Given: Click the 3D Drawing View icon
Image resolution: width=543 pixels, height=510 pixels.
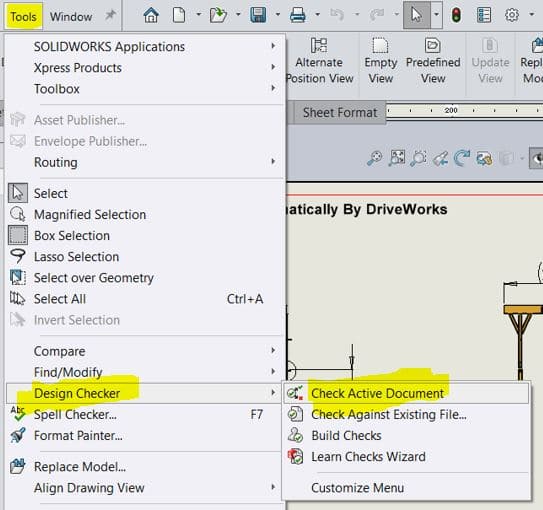Looking at the screenshot, I should pyautogui.click(x=484, y=159).
